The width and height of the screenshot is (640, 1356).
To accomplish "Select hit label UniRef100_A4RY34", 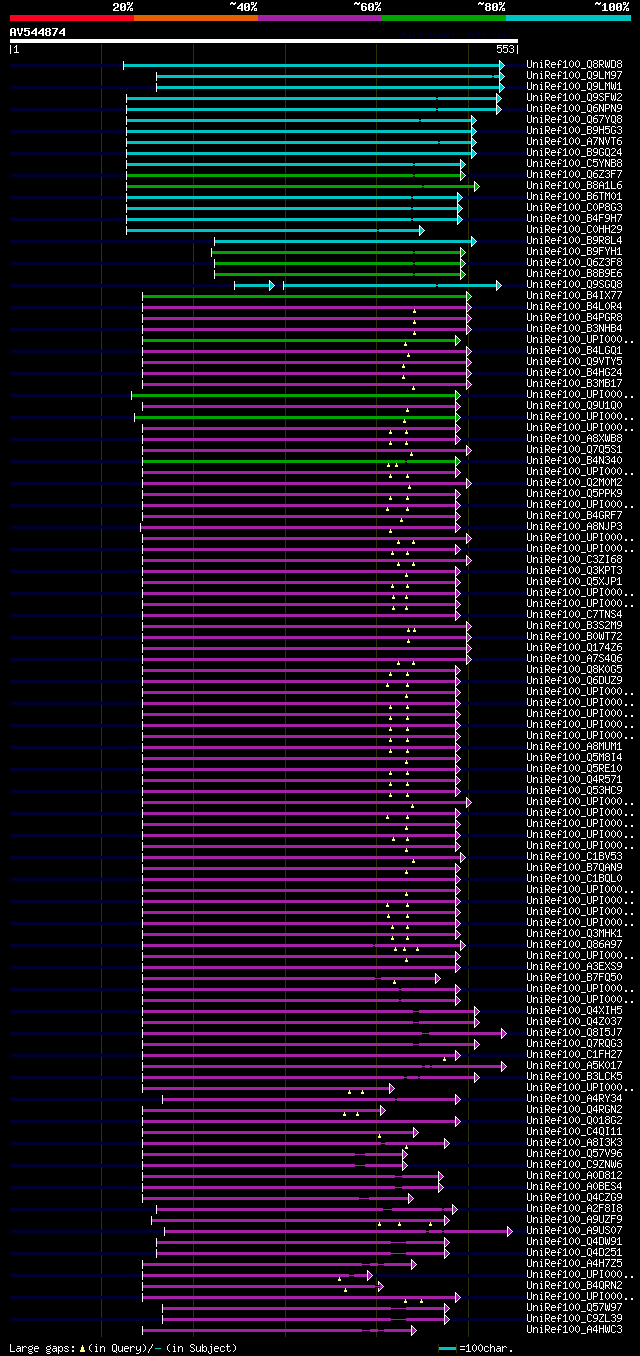I will pos(574,1098).
